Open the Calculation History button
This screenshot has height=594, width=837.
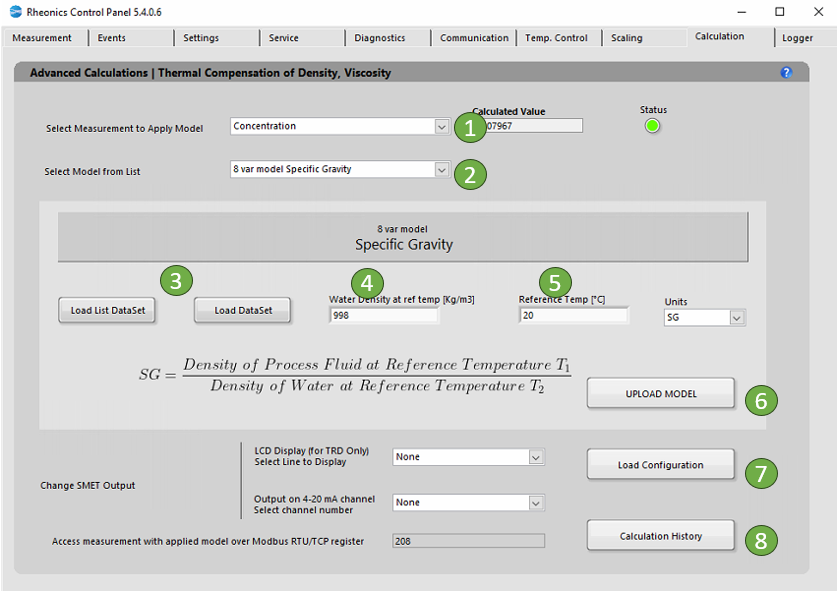pyautogui.click(x=661, y=536)
